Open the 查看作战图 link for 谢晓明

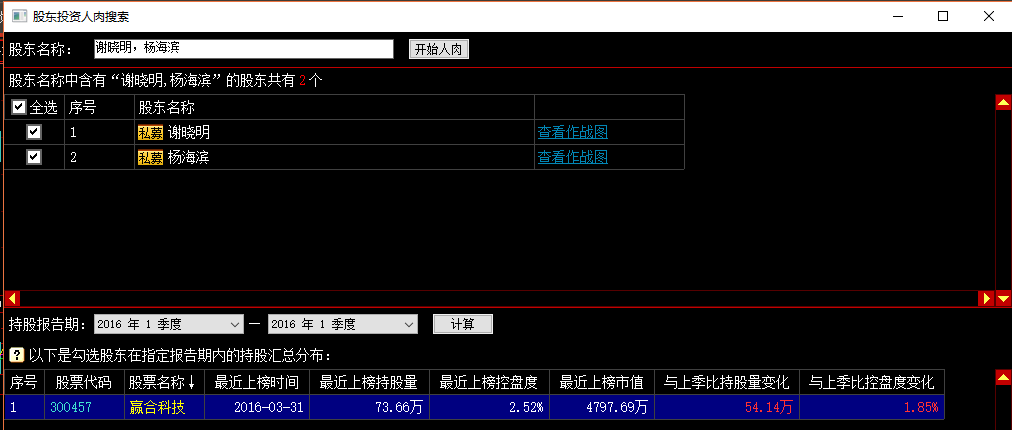pyautogui.click(x=573, y=132)
